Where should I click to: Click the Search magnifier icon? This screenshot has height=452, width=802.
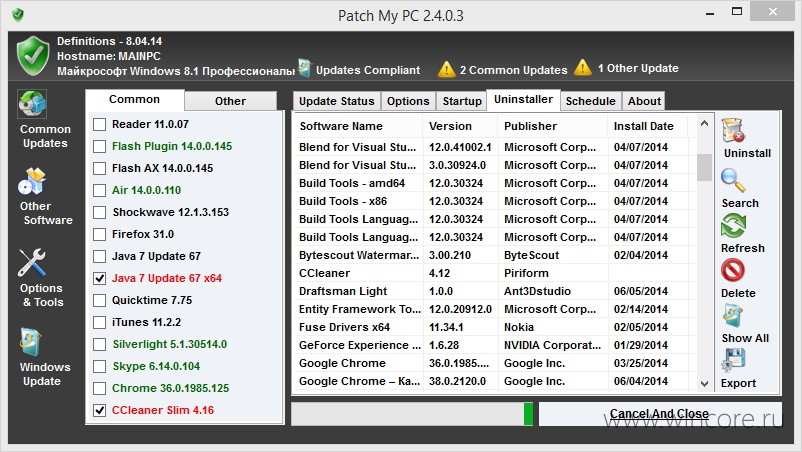733,180
